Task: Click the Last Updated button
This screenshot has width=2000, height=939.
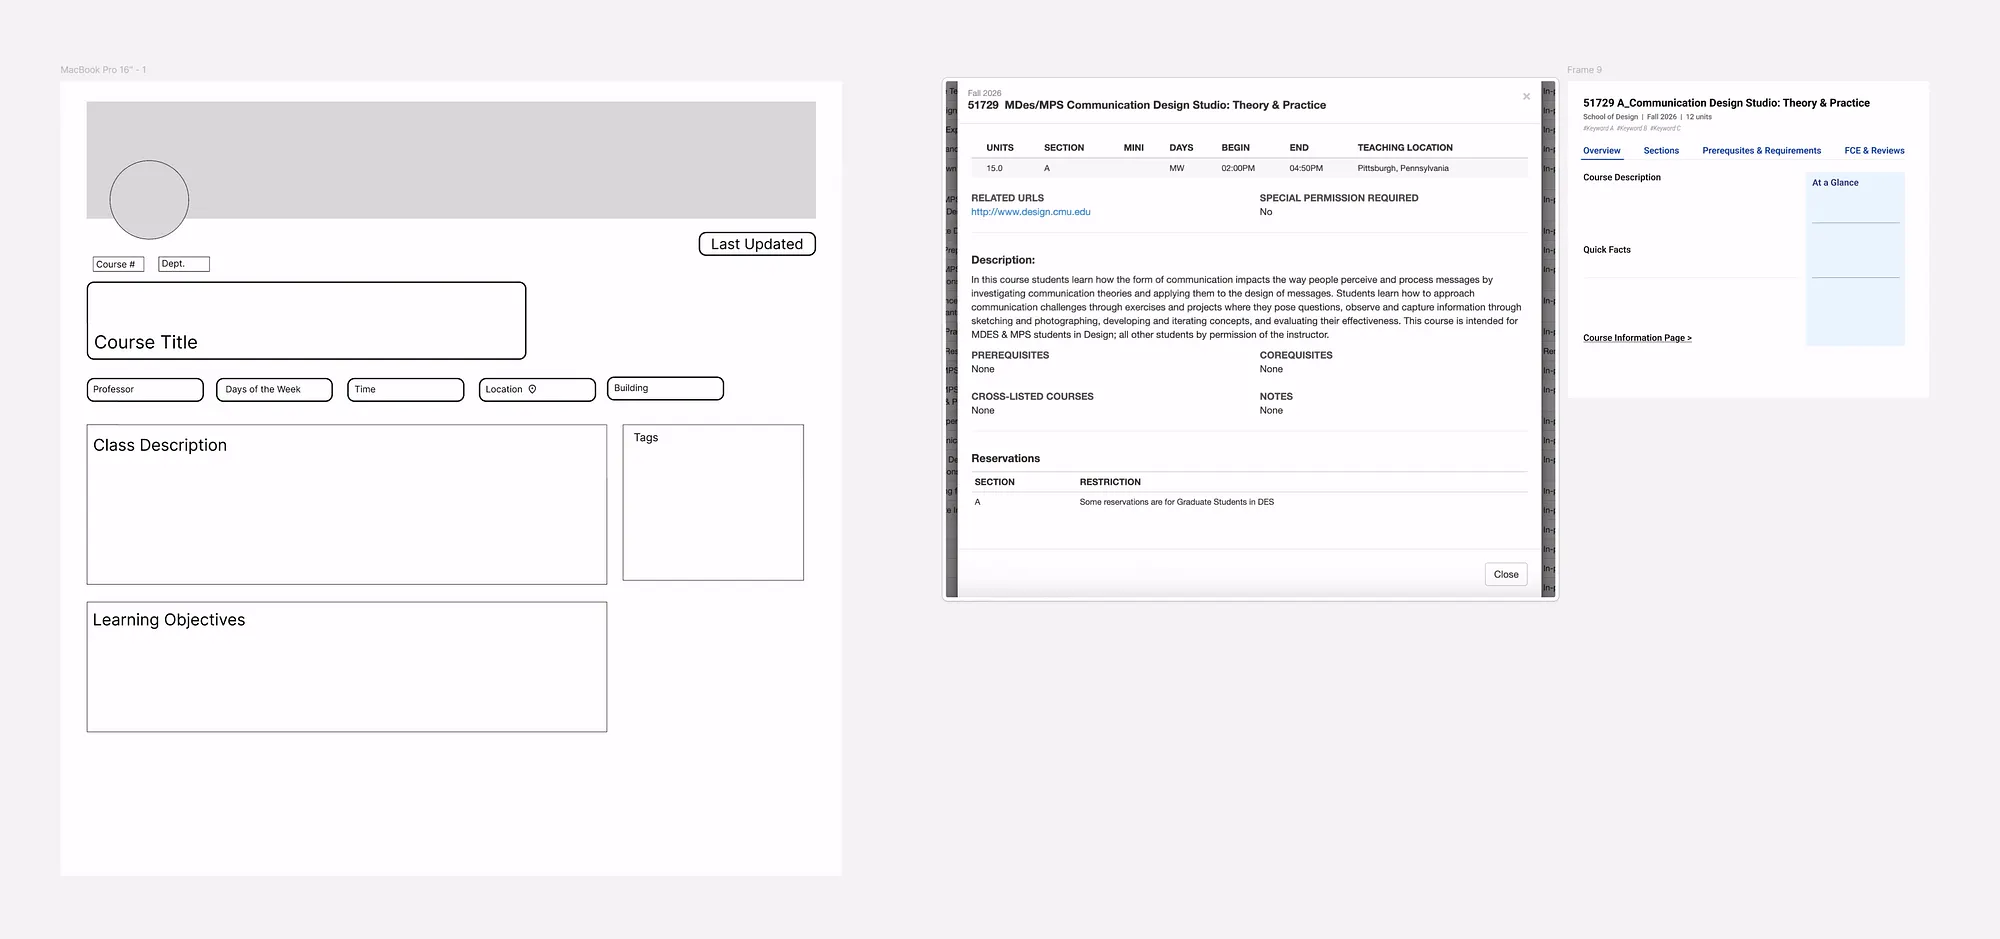Action: pos(757,244)
